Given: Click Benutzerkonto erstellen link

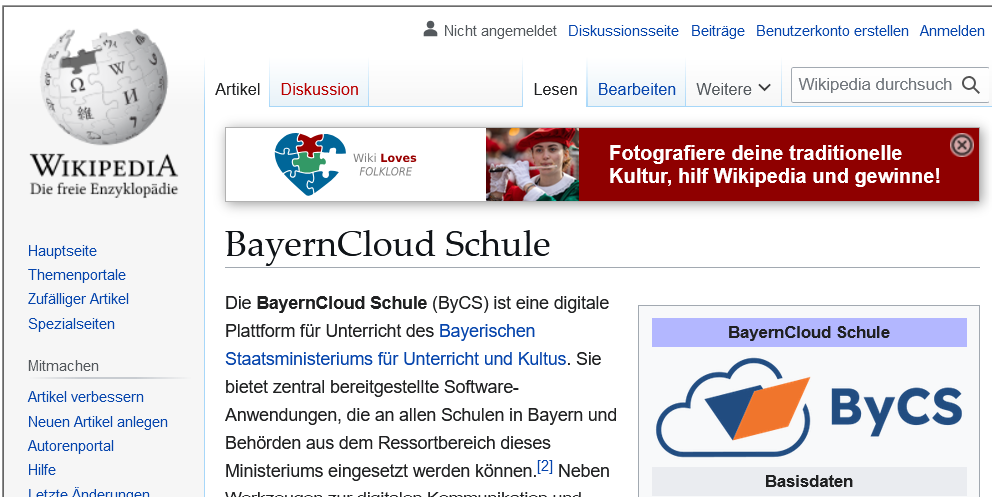Looking at the screenshot, I should 832,31.
